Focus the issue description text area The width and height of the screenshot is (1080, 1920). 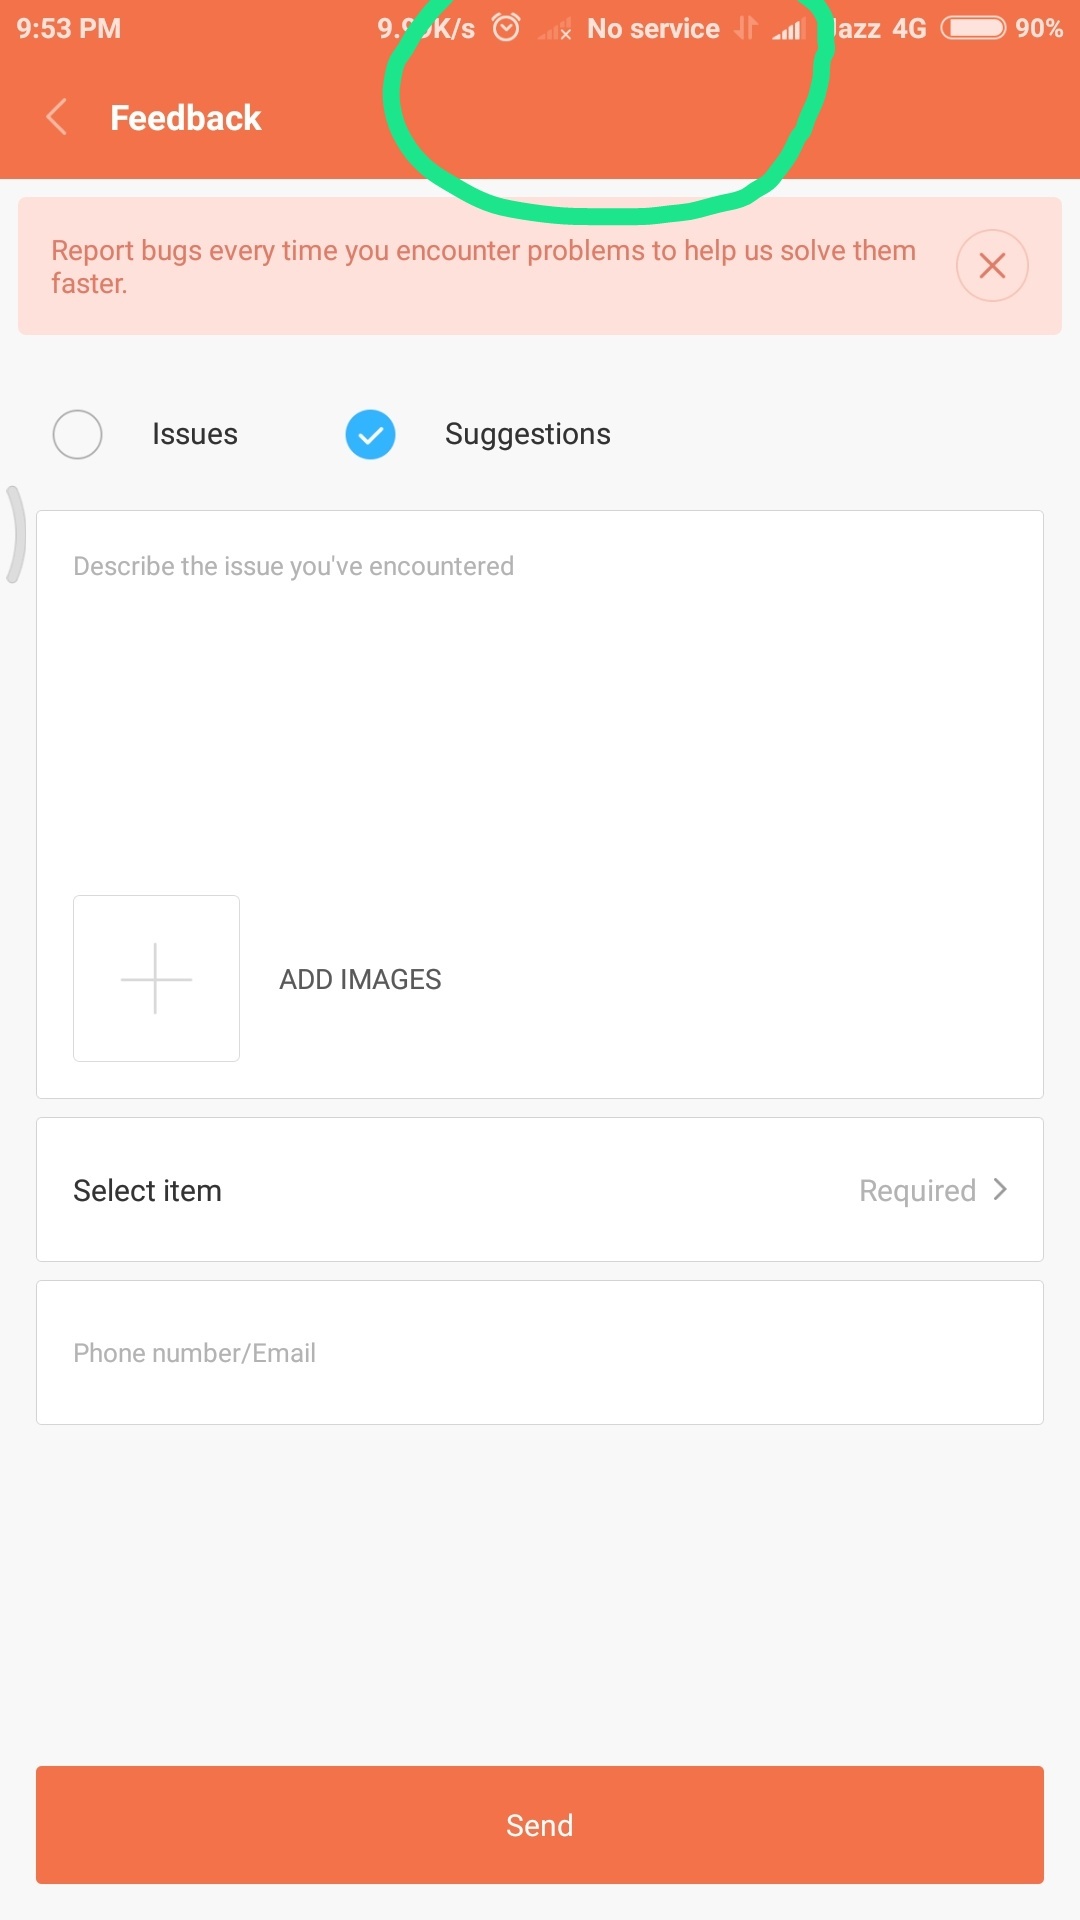pyautogui.click(x=540, y=700)
